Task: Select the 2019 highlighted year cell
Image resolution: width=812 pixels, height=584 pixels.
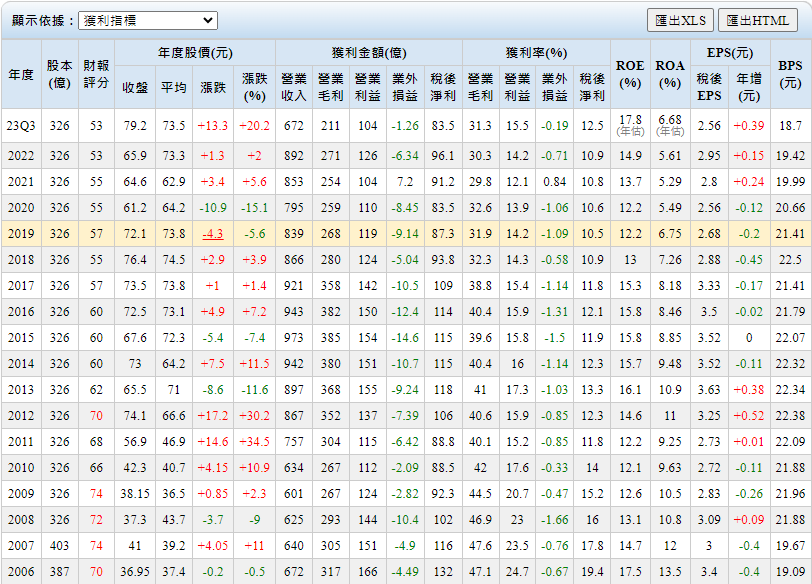Action: [21, 233]
